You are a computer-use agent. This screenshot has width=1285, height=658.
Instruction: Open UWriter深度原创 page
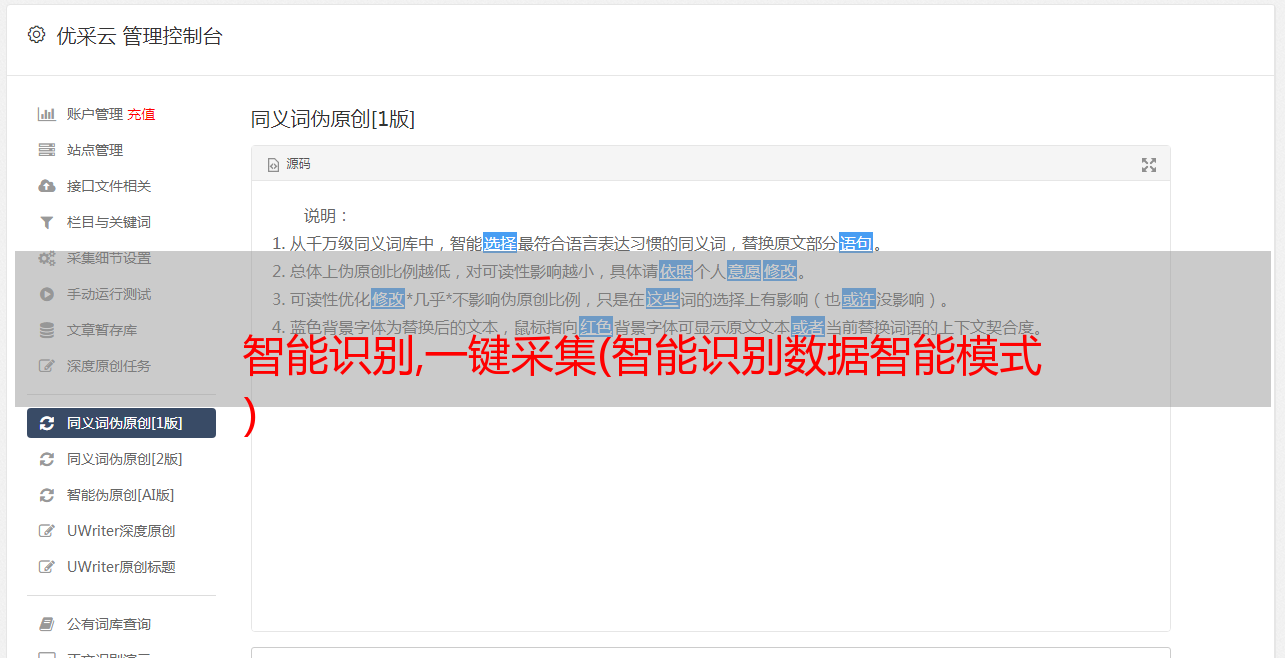[121, 531]
